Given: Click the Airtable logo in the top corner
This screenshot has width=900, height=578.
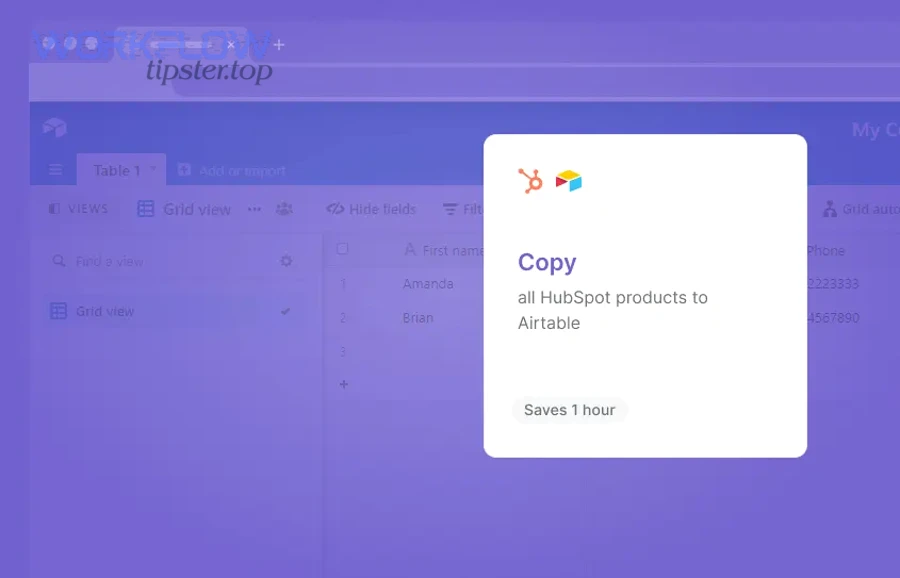Looking at the screenshot, I should click(55, 126).
